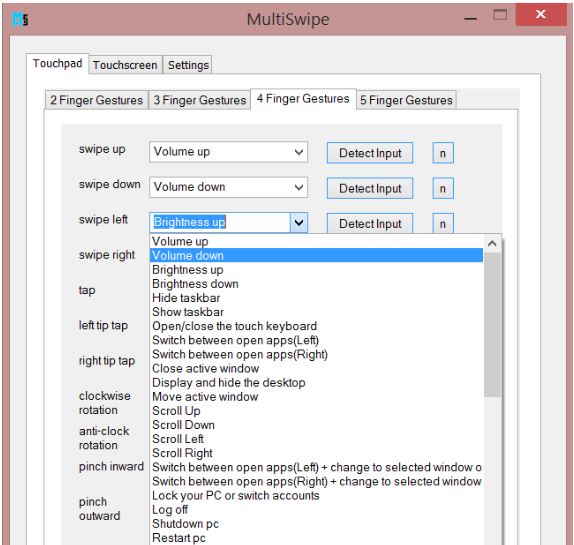Click the dropdown list scroll up arrow
Image resolution: width=574 pixels, height=545 pixels.
[492, 243]
